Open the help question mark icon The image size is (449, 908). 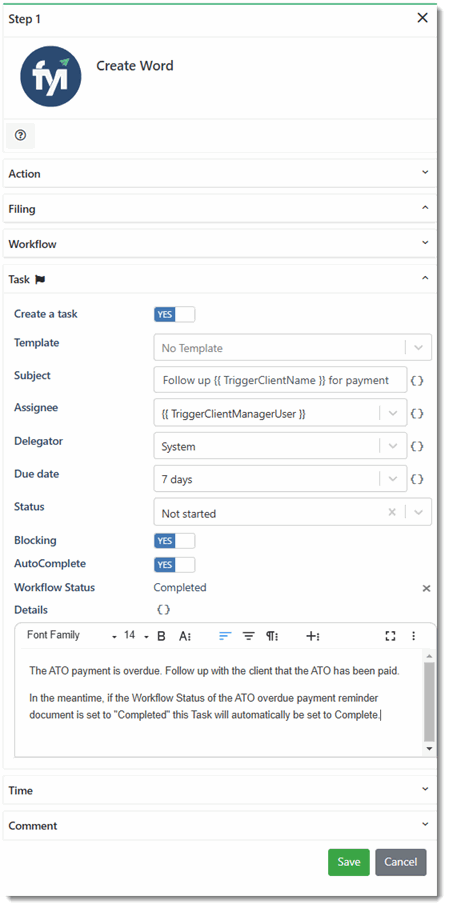click(20, 136)
